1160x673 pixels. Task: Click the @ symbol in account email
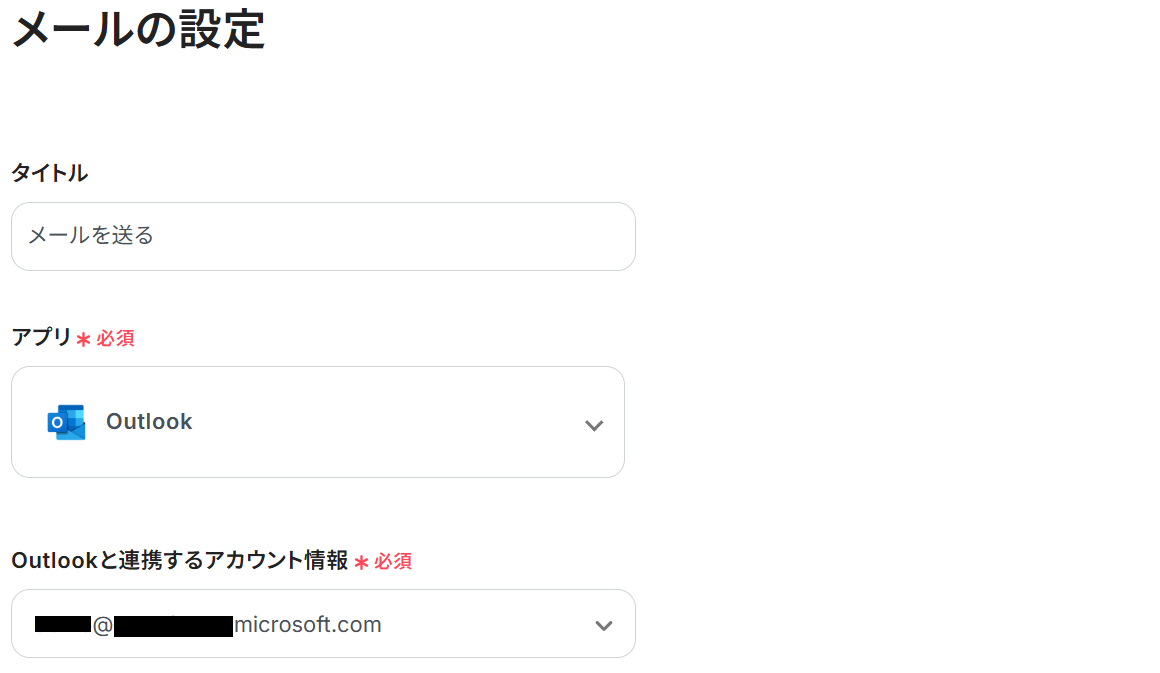(x=102, y=626)
